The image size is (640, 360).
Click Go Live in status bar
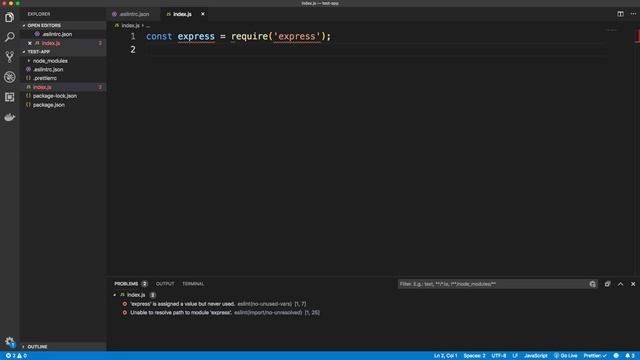[566, 356]
